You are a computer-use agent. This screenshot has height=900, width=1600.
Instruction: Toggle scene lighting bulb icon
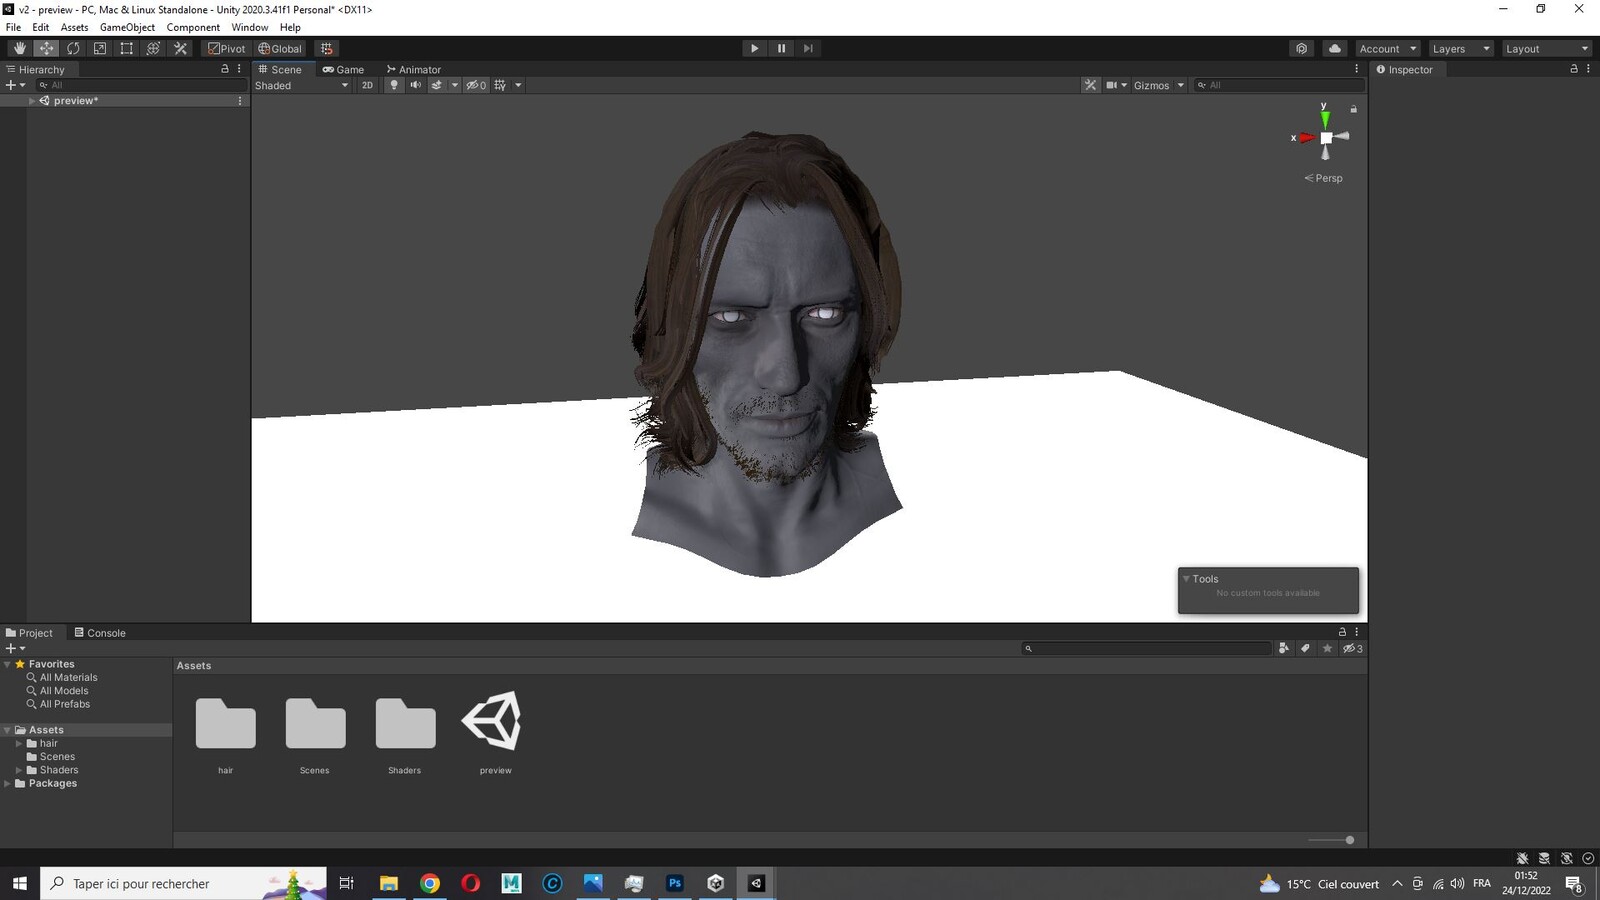click(x=394, y=85)
